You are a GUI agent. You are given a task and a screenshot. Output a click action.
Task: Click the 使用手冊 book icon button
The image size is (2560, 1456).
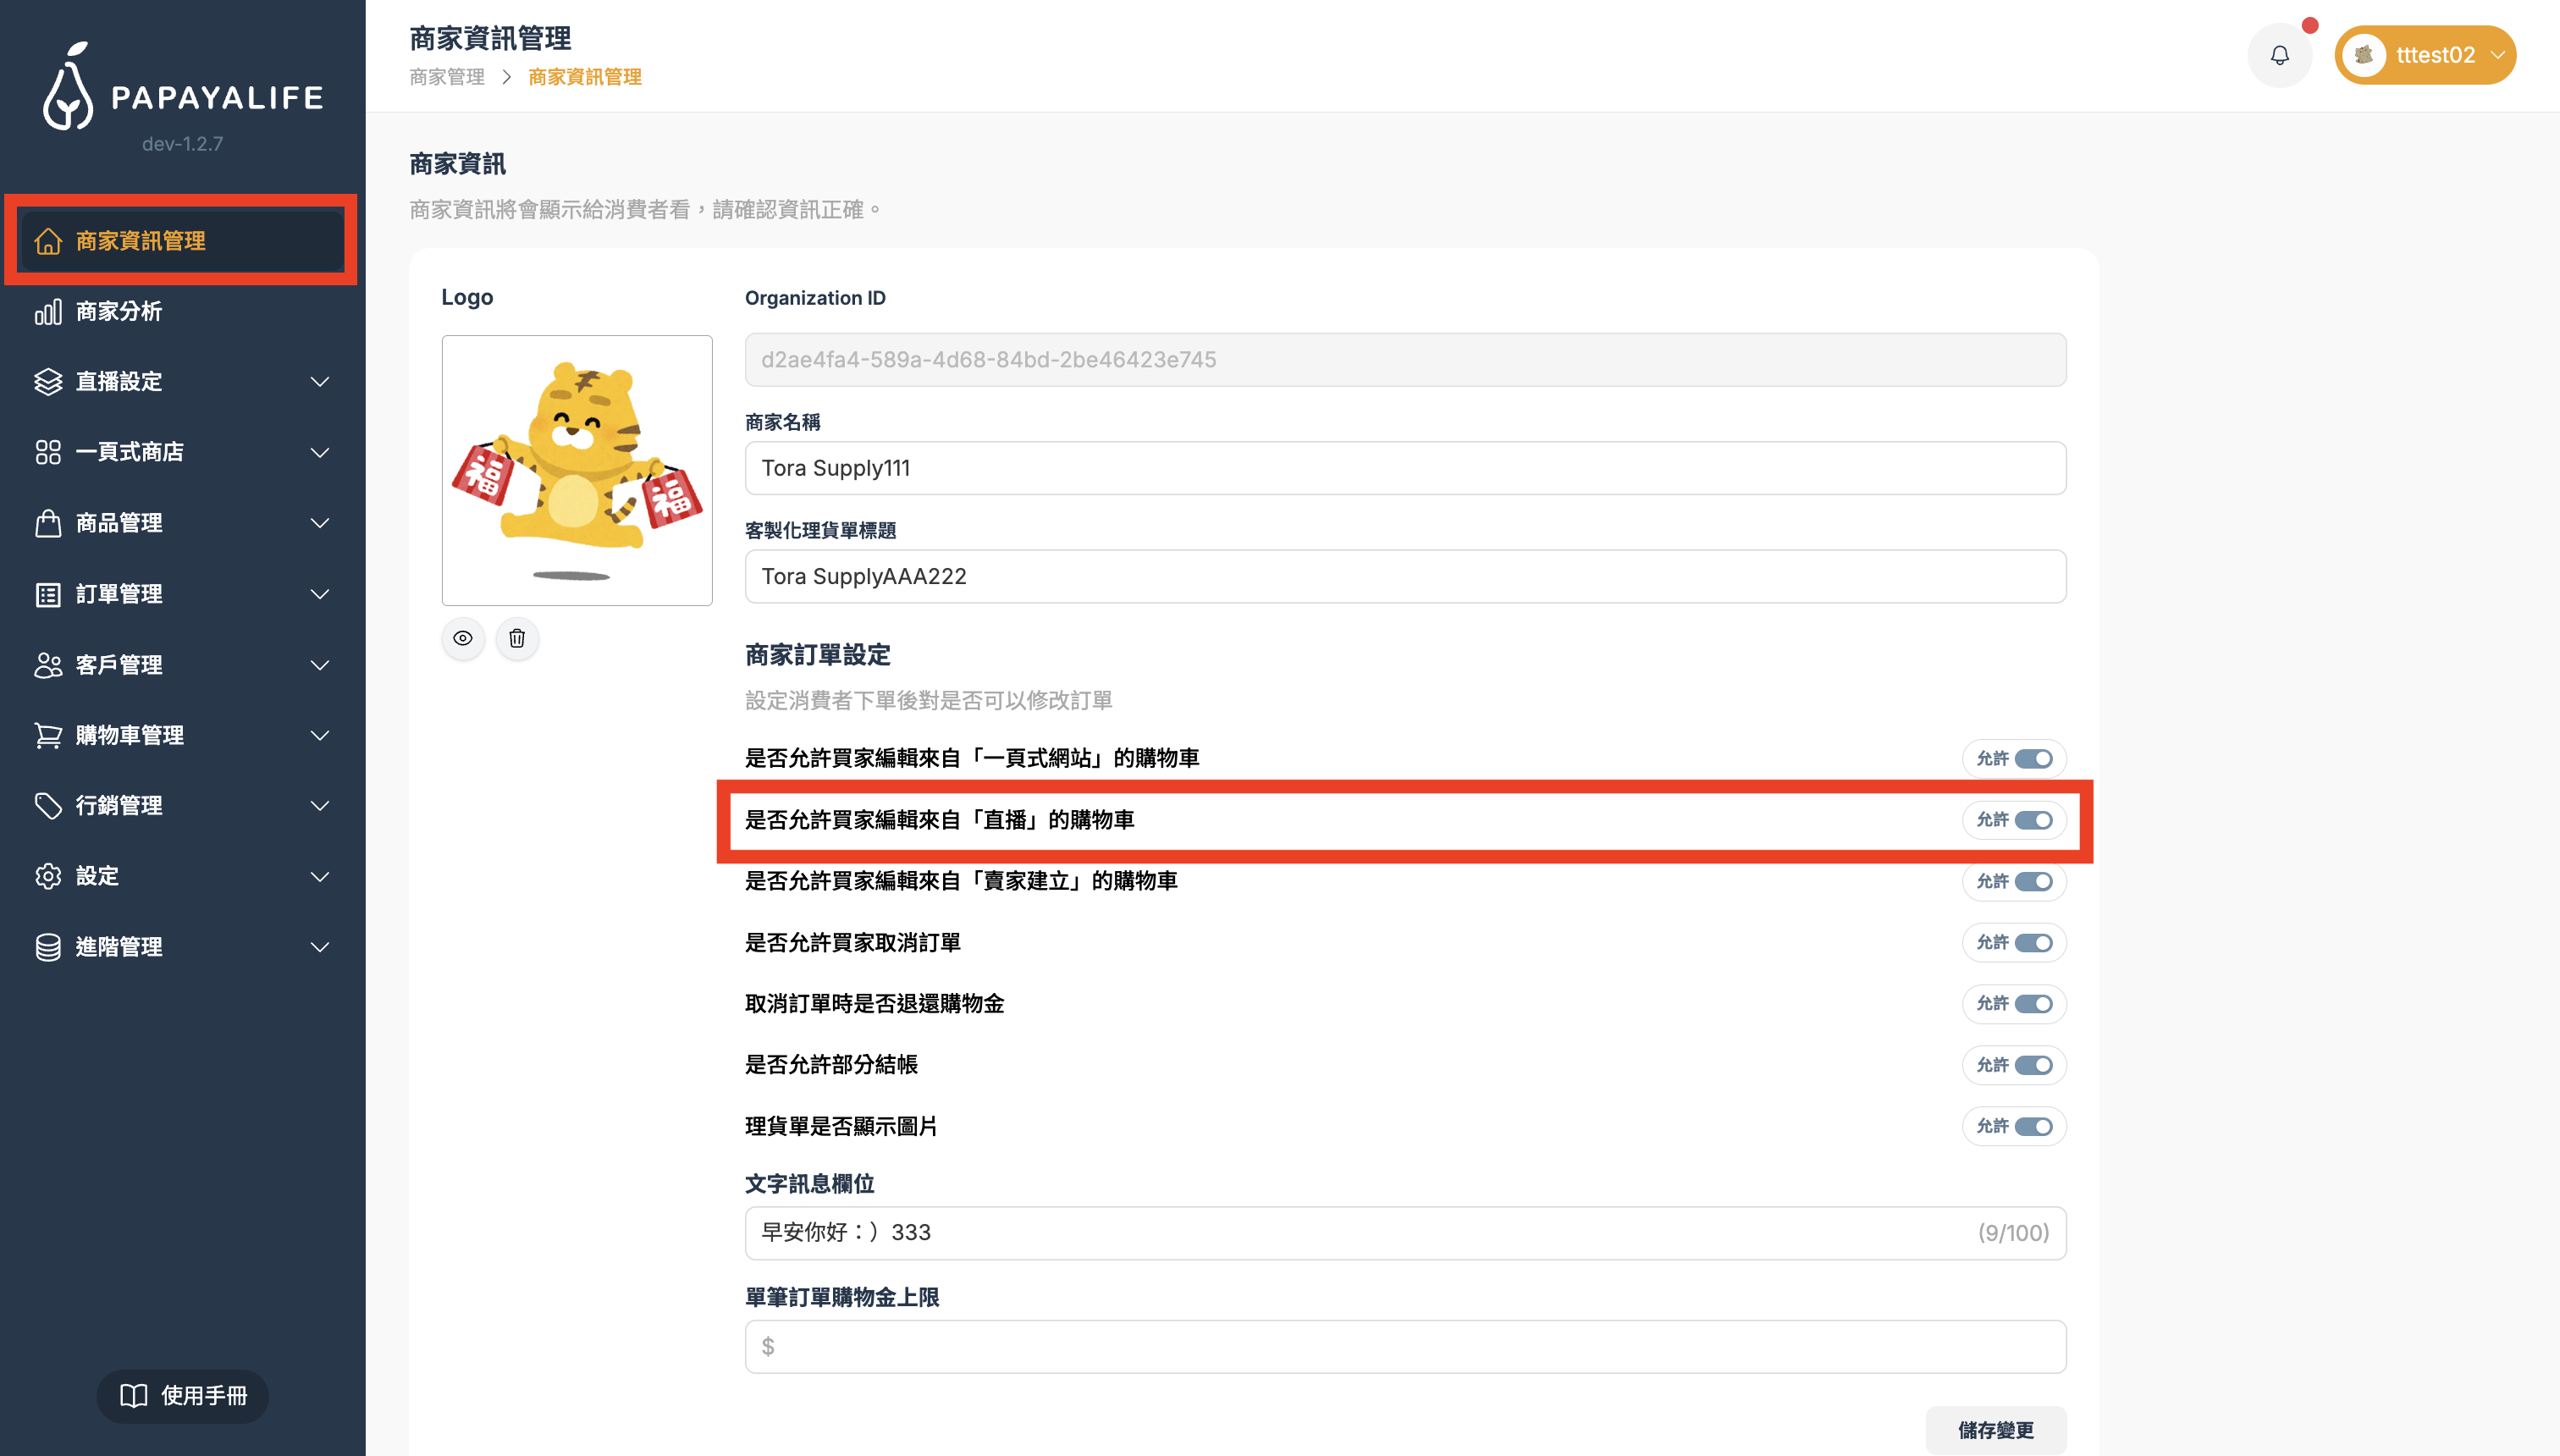(x=183, y=1395)
